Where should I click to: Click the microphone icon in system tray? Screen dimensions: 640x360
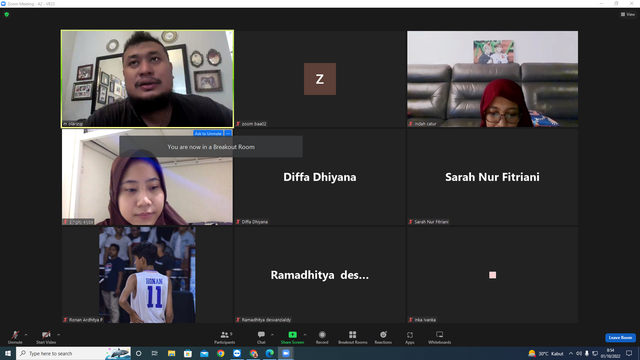tap(587, 353)
